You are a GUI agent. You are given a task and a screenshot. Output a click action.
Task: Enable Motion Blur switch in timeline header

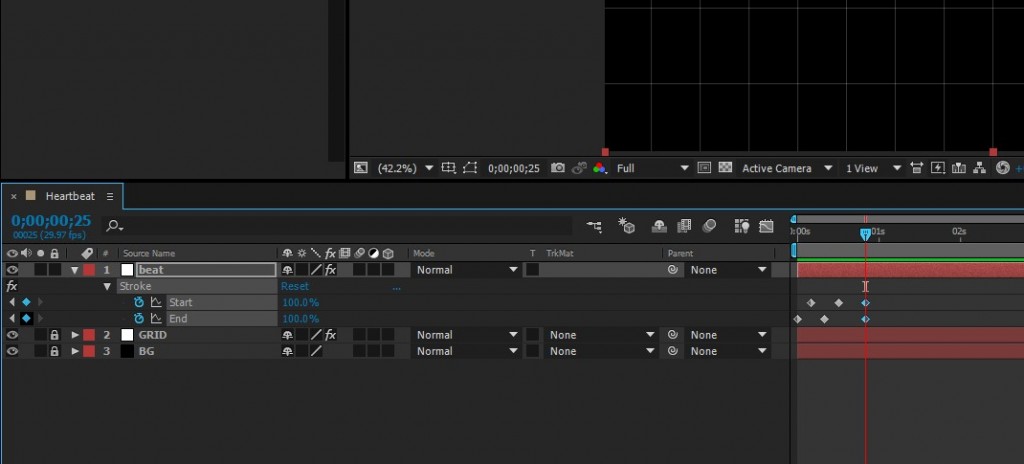coord(709,226)
